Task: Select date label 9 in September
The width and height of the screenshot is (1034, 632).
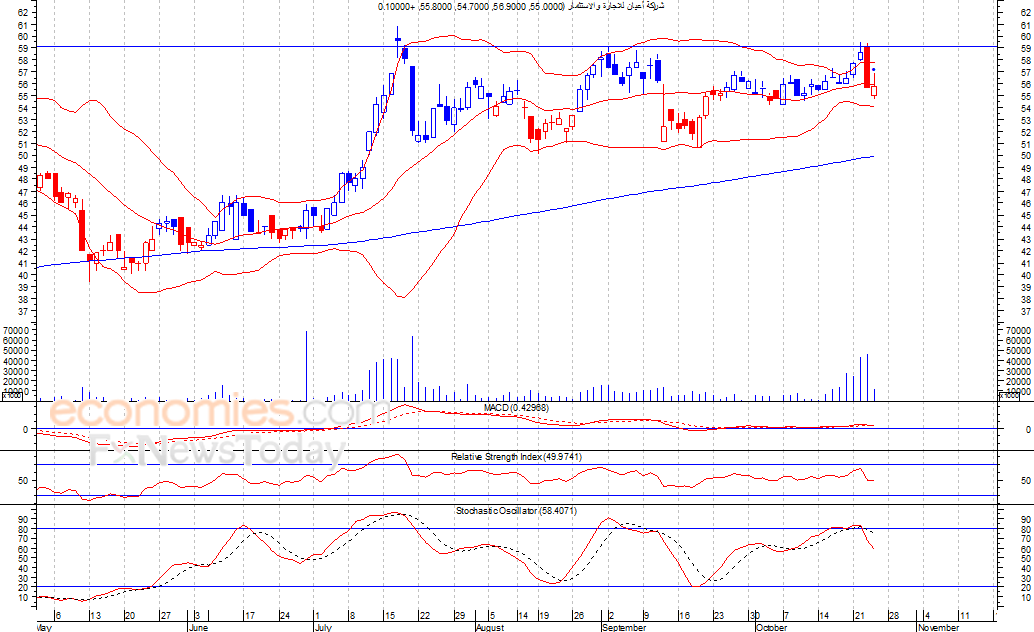Action: point(646,616)
